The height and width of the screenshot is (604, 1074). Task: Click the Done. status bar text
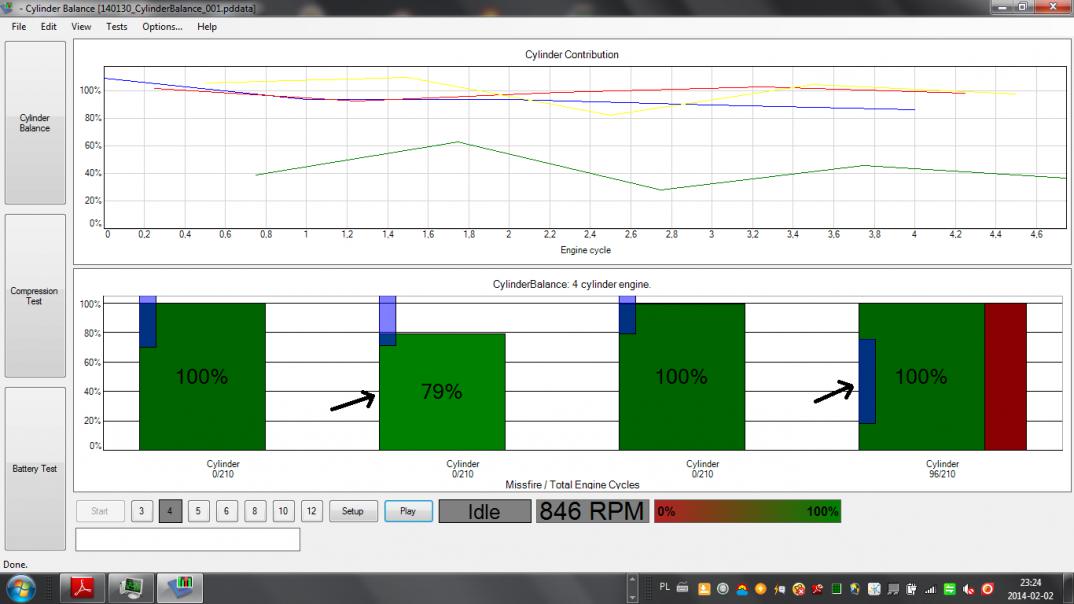[15, 564]
